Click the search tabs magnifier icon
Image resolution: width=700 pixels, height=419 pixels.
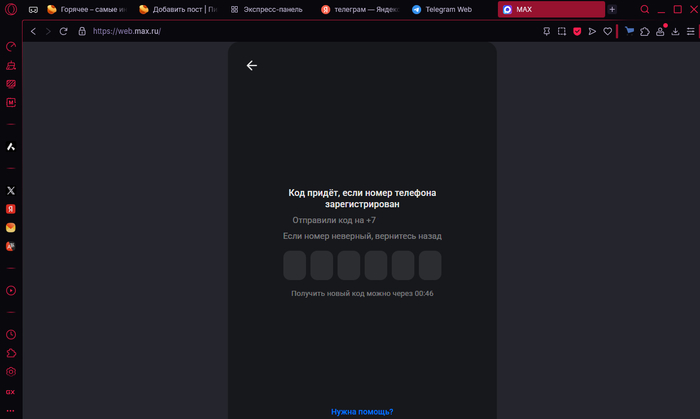(x=645, y=9)
